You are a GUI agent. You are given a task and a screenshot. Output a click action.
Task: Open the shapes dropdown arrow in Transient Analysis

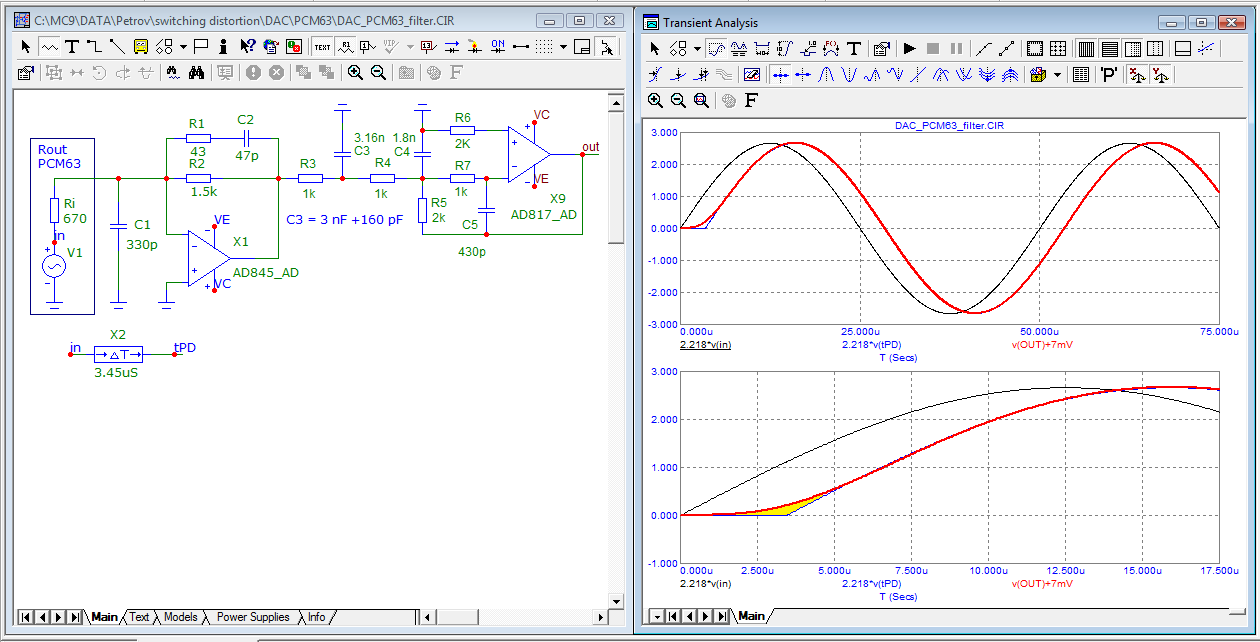point(697,48)
